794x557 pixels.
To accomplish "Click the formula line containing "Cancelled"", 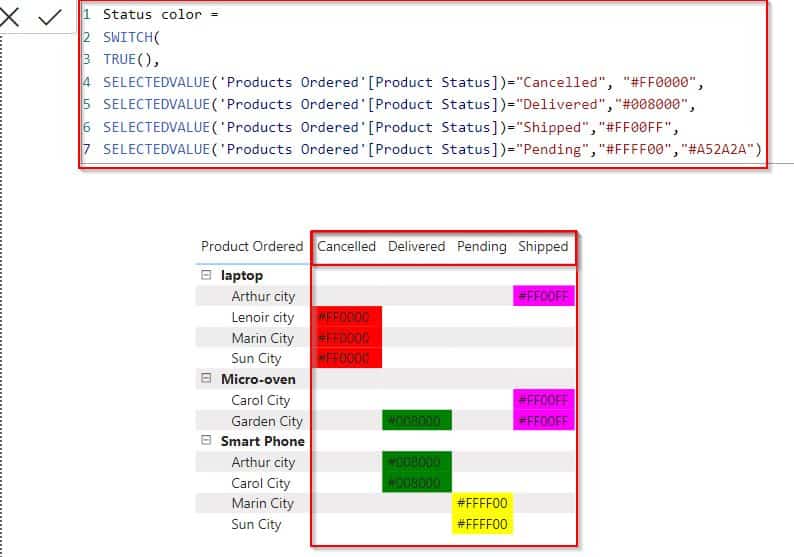I will (403, 82).
